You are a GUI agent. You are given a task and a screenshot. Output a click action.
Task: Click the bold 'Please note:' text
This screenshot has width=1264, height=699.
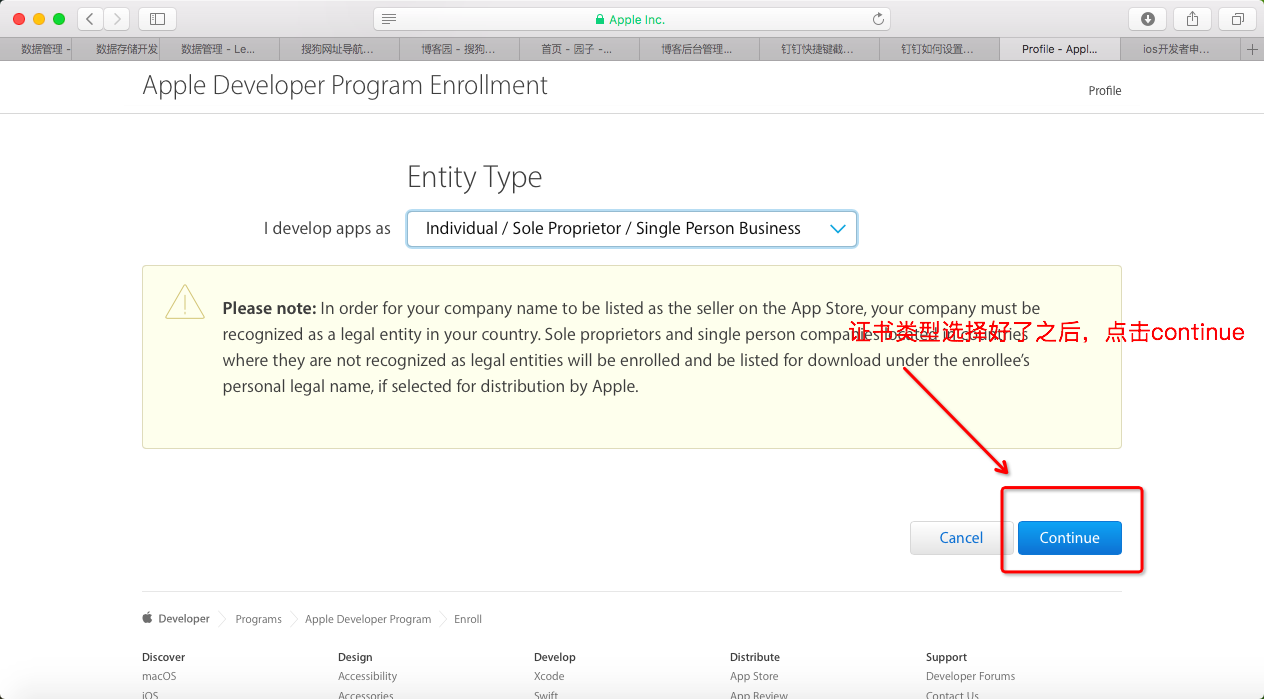tap(269, 308)
